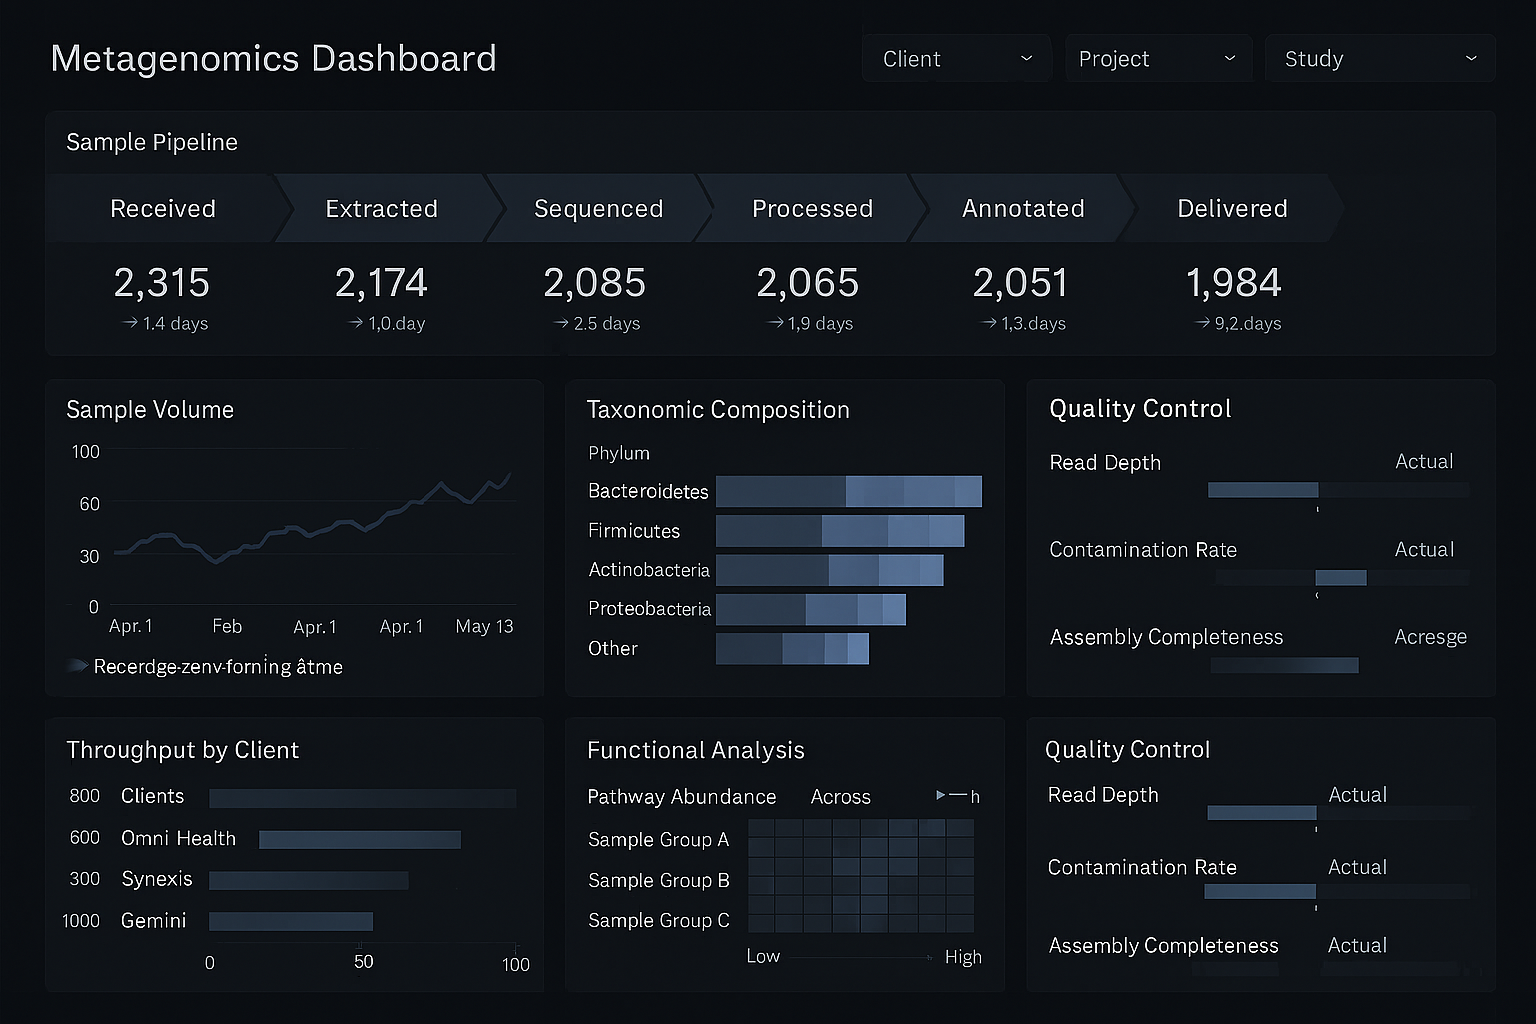Select the Processed pipeline stage

pyautogui.click(x=811, y=208)
